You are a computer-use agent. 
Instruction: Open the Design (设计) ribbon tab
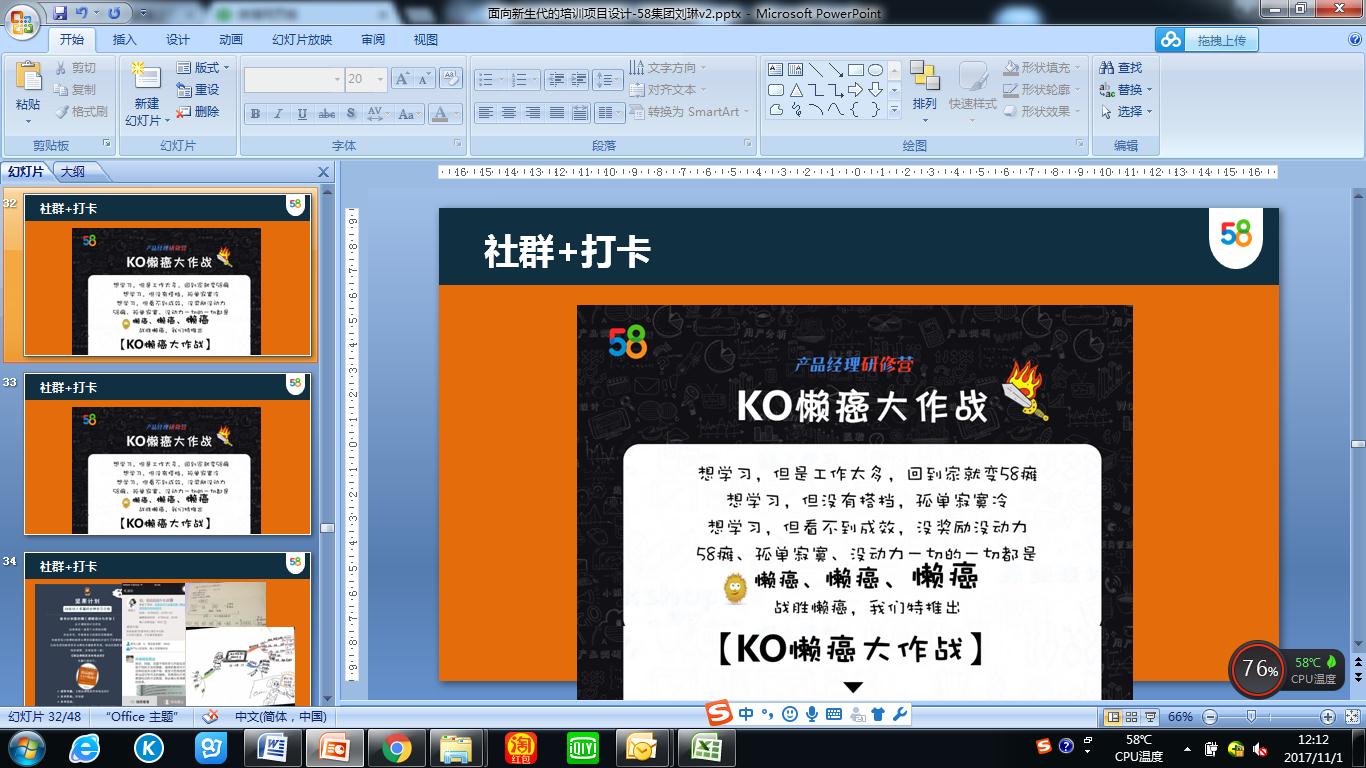coord(178,40)
